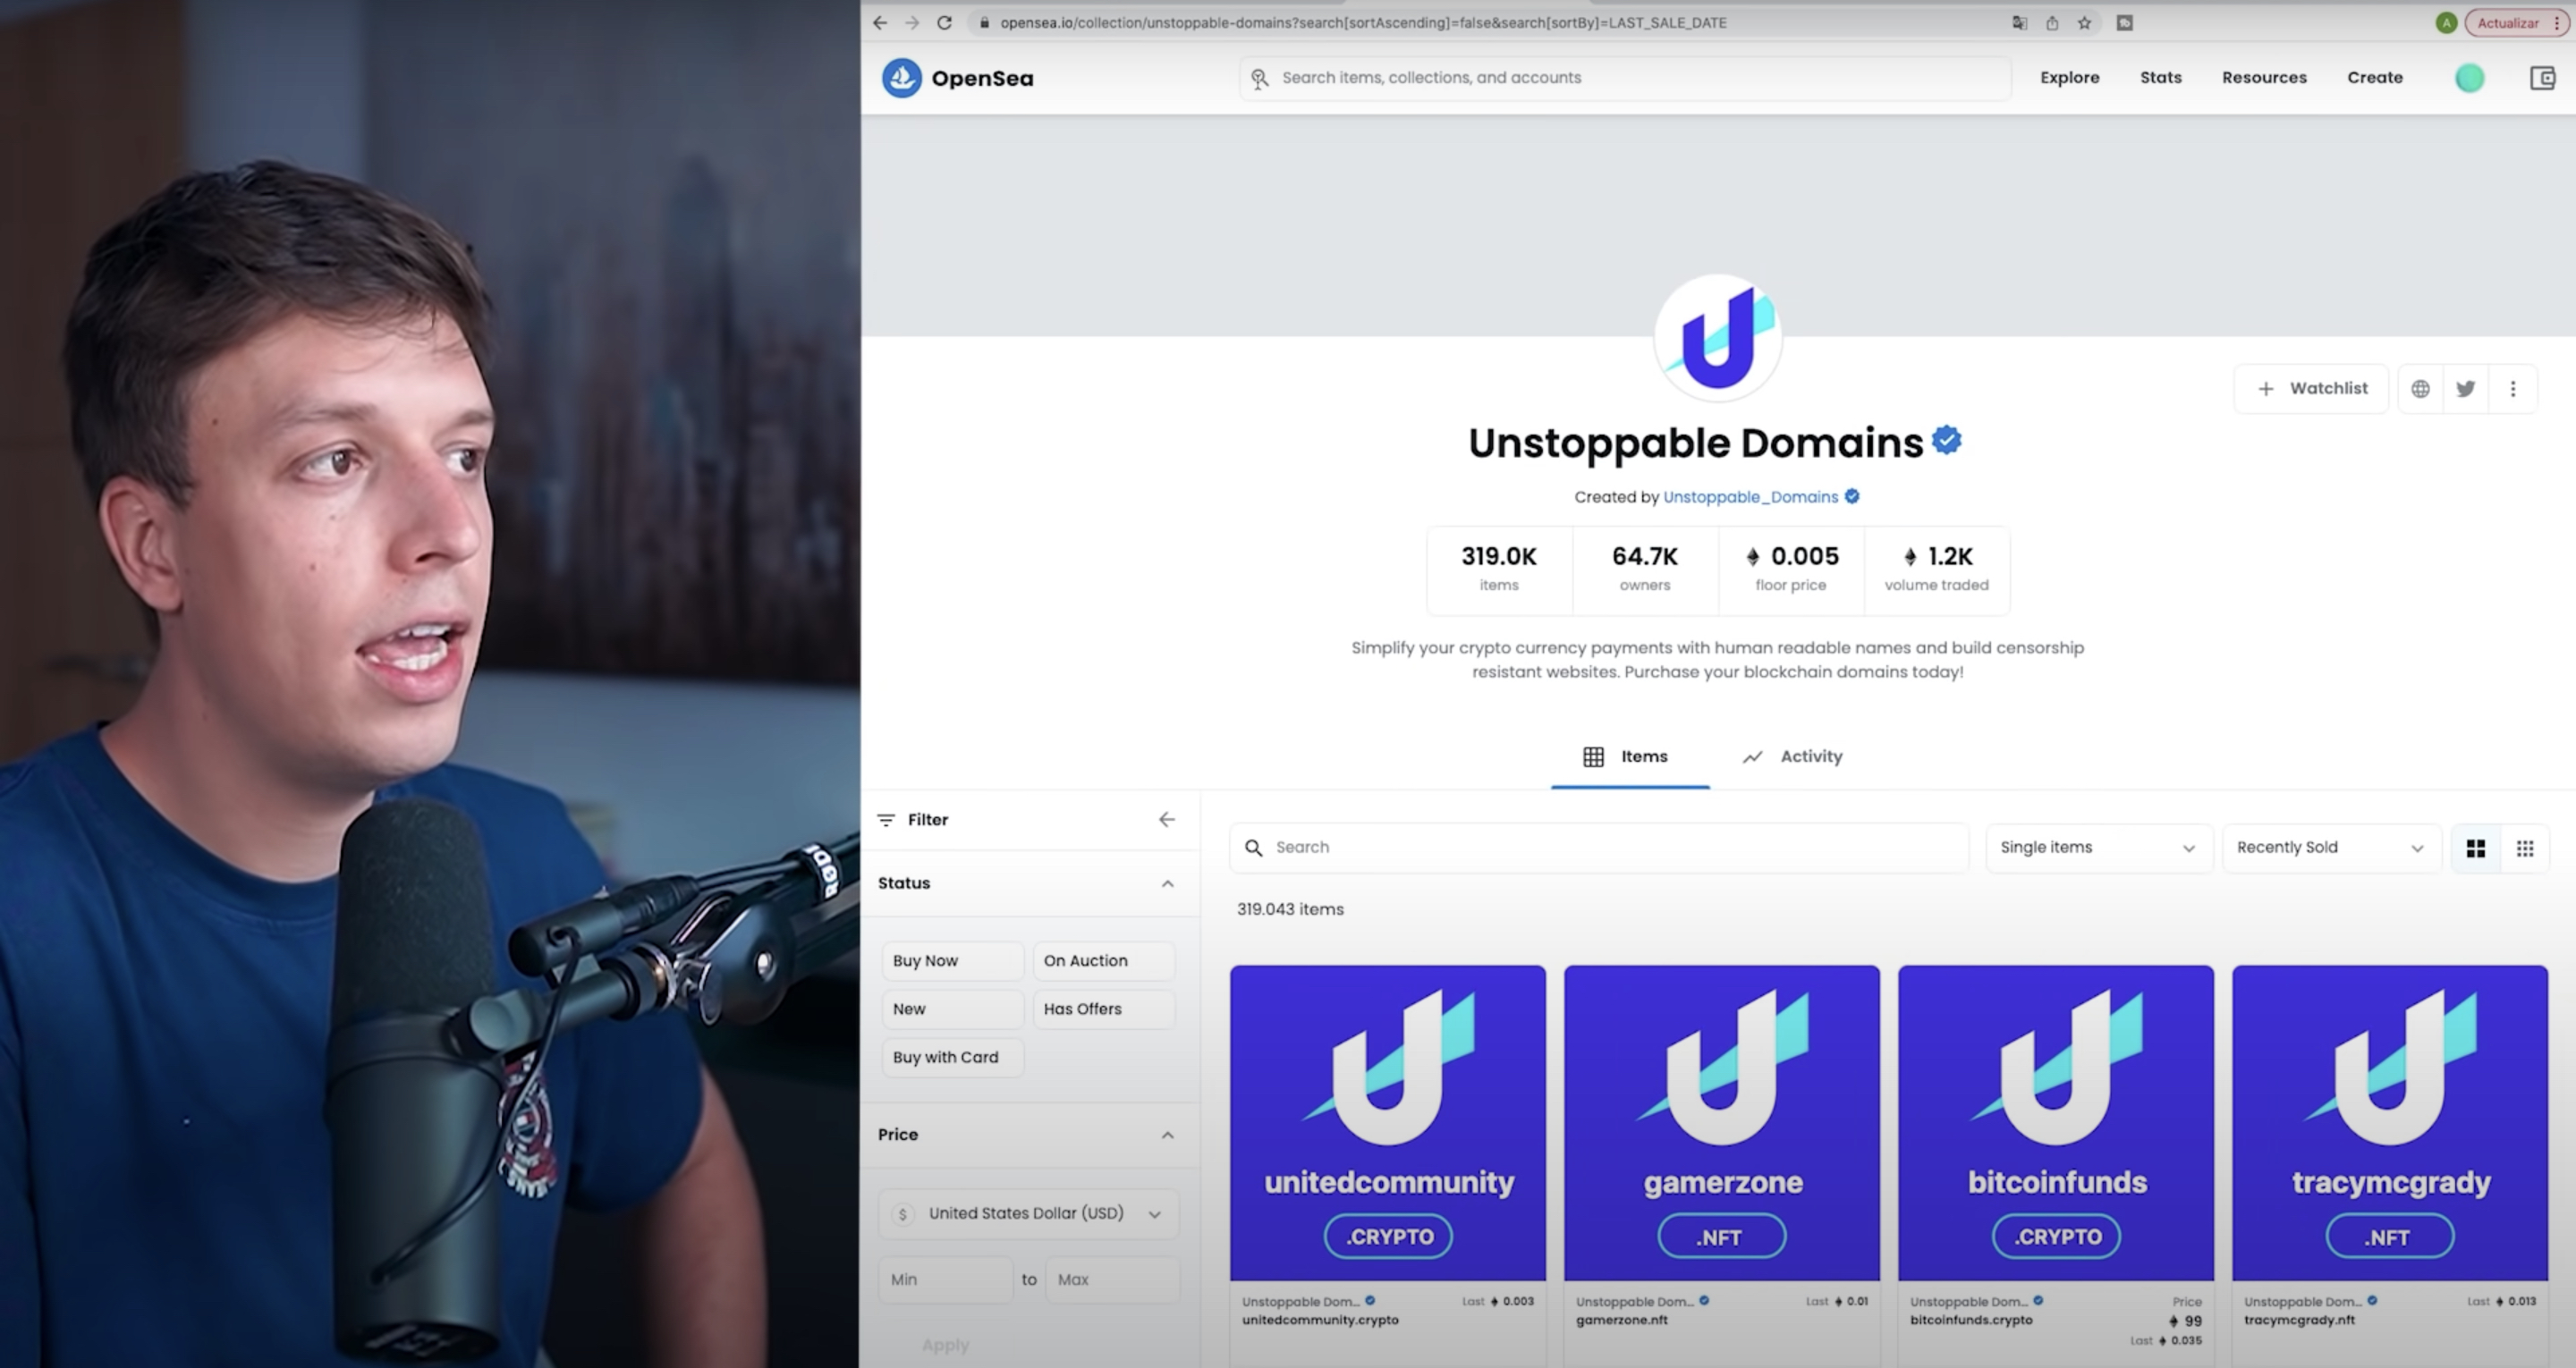Screen dimensions: 2576x1368
Task: Reload the page with refresh icon
Action: coord(944,23)
